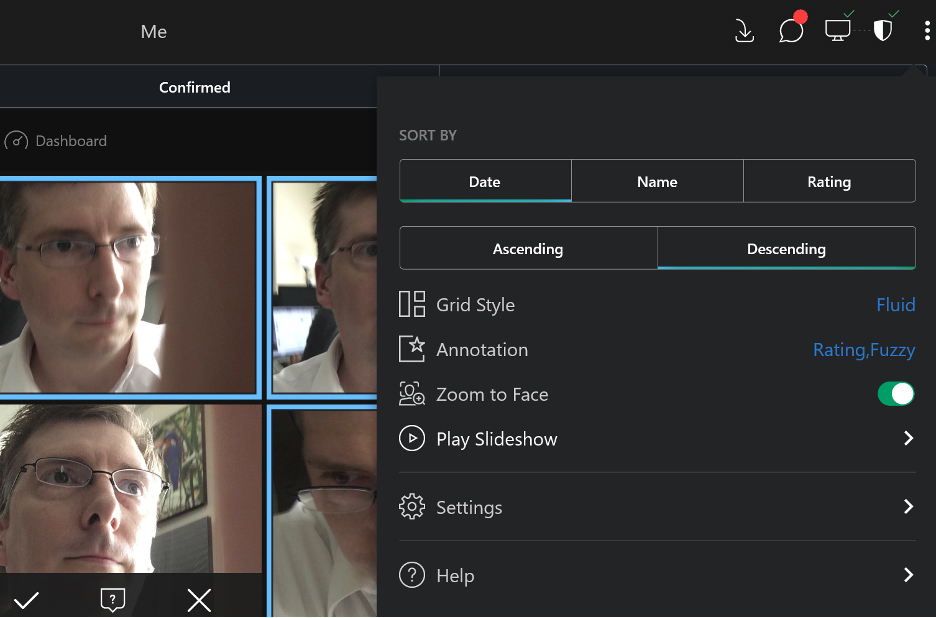The width and height of the screenshot is (936, 618).
Task: Expand the Play Slideshow options
Action: (x=908, y=438)
